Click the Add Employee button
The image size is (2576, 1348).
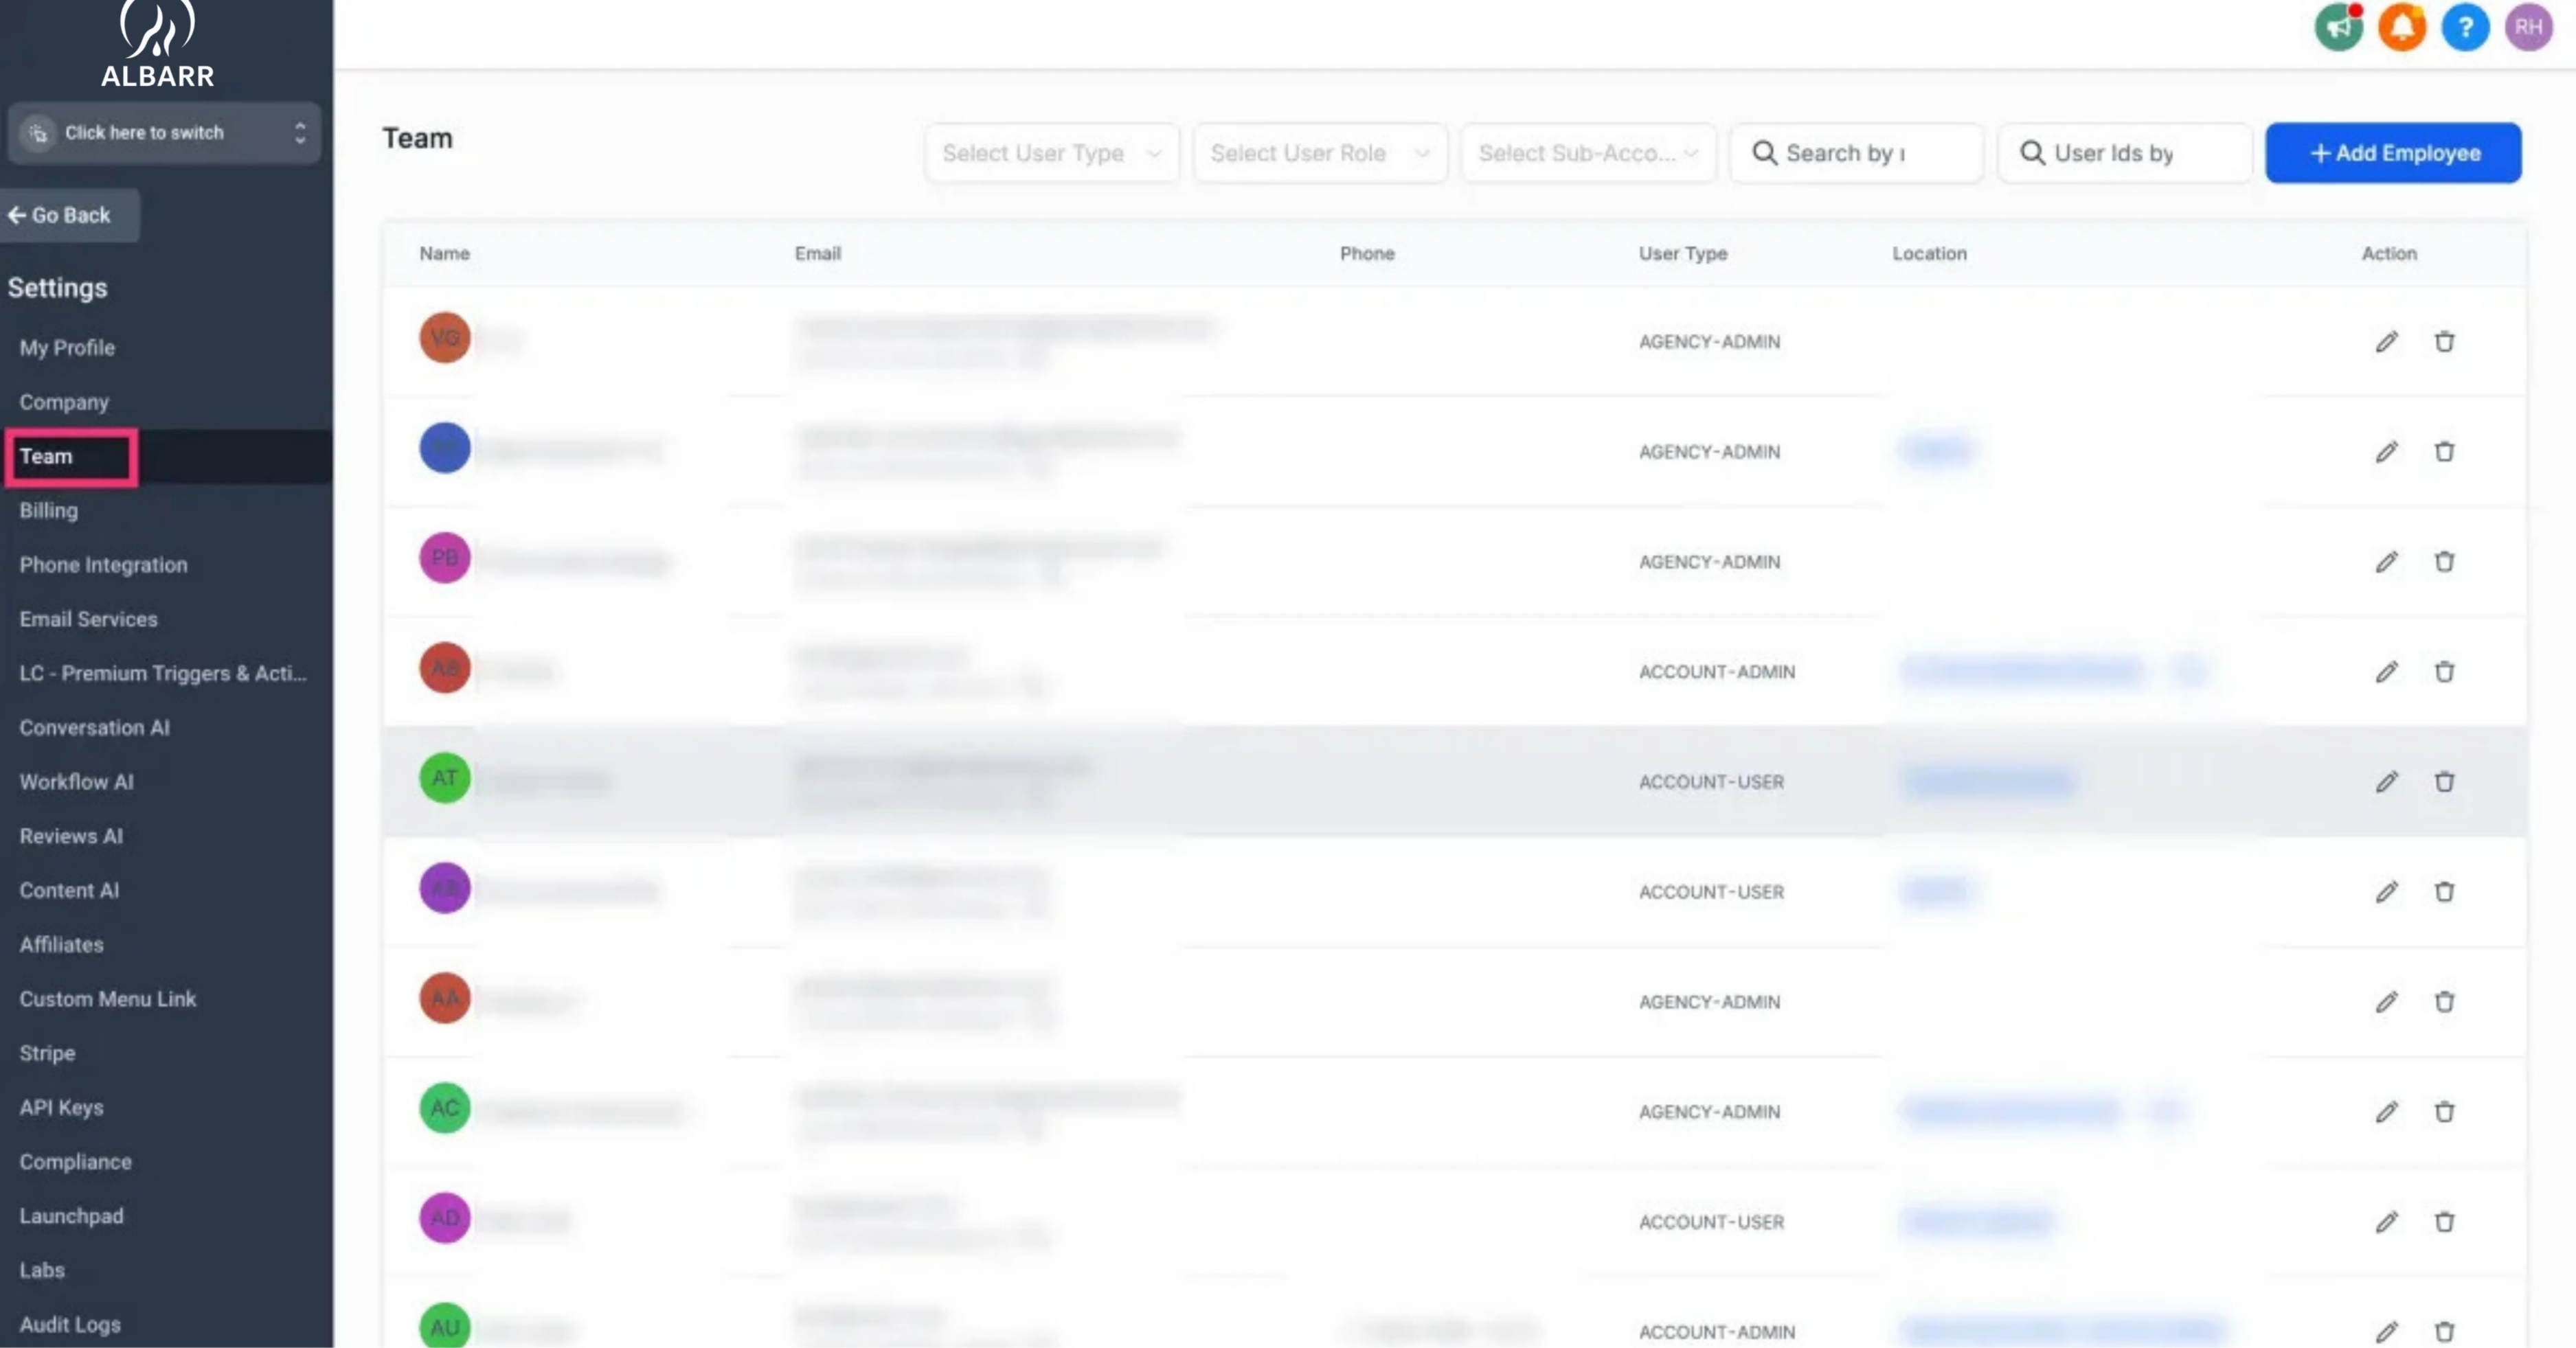pyautogui.click(x=2393, y=153)
